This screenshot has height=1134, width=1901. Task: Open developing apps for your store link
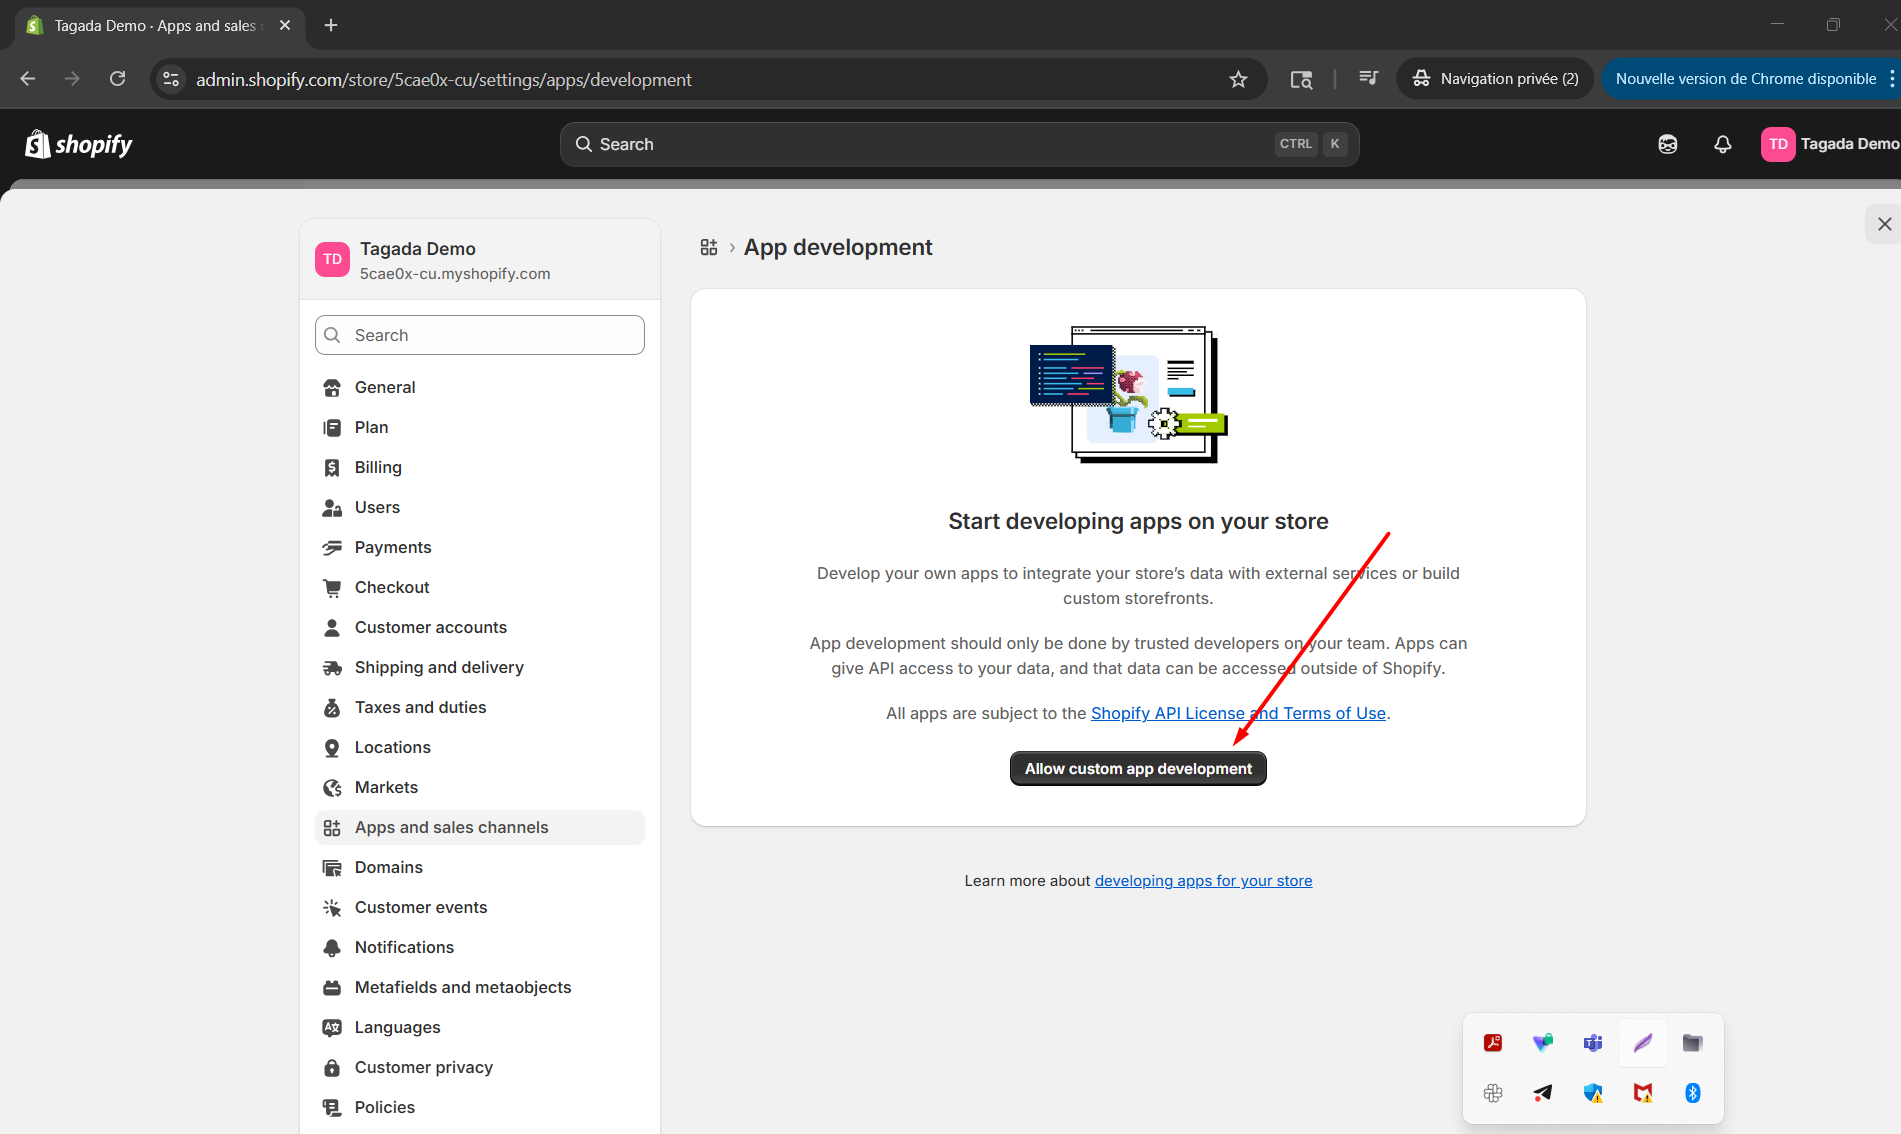[1203, 881]
